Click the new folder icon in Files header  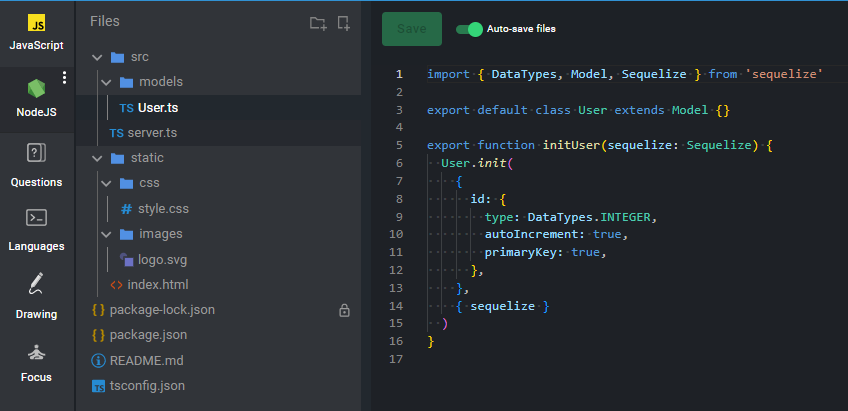318,23
